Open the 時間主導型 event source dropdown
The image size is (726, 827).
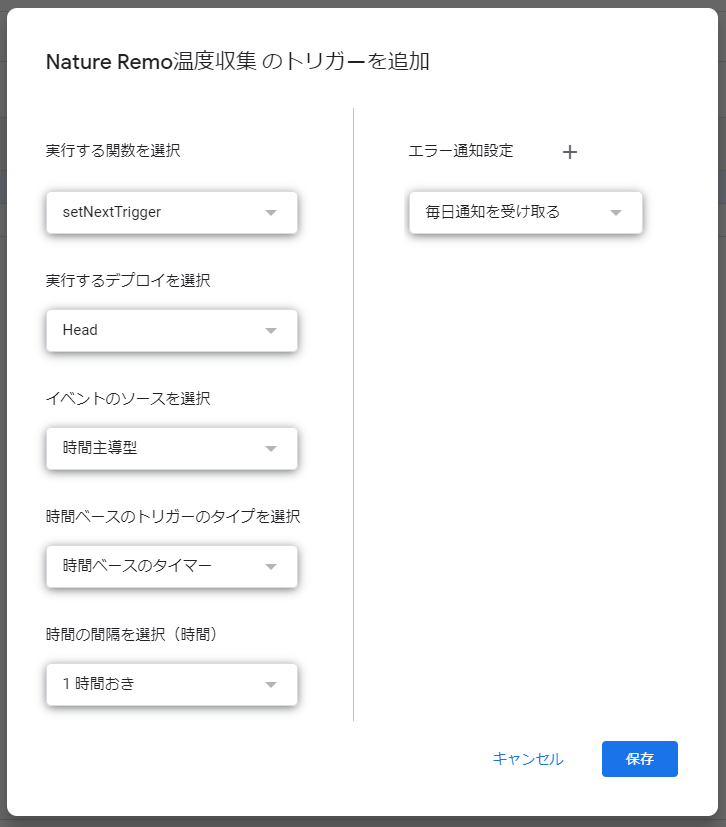(172, 448)
